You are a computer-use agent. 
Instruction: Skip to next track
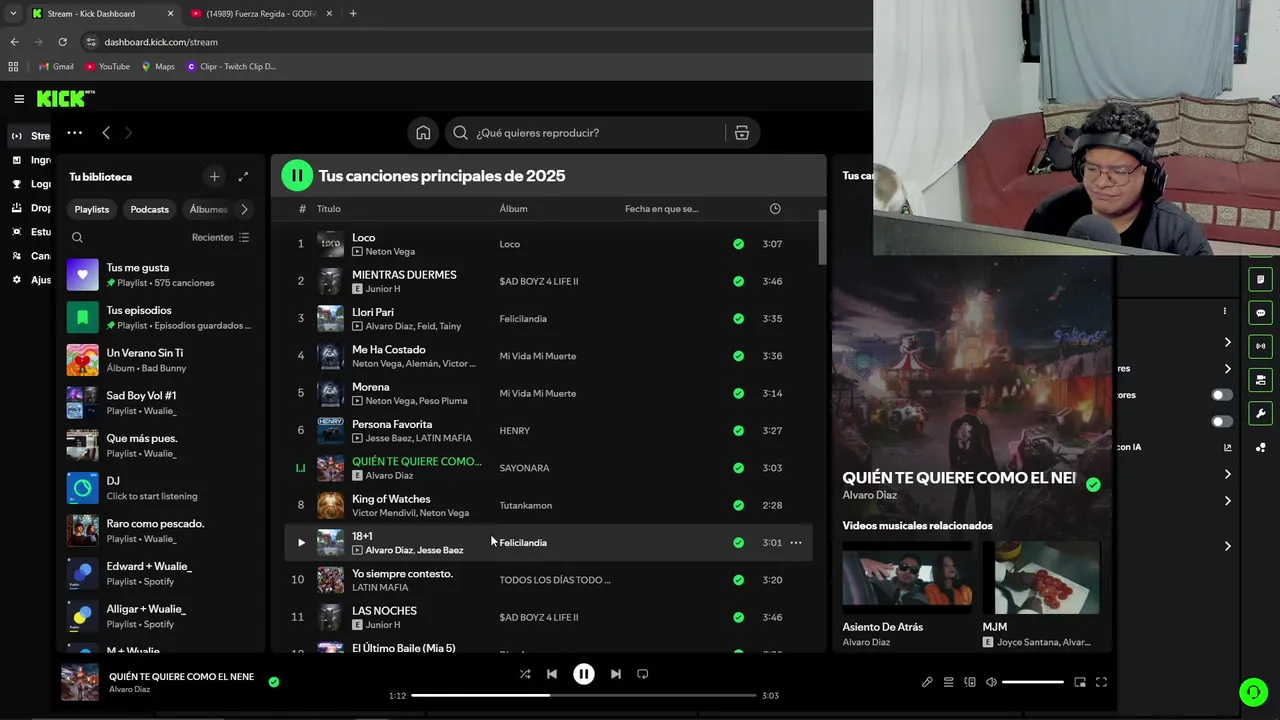[616, 674]
